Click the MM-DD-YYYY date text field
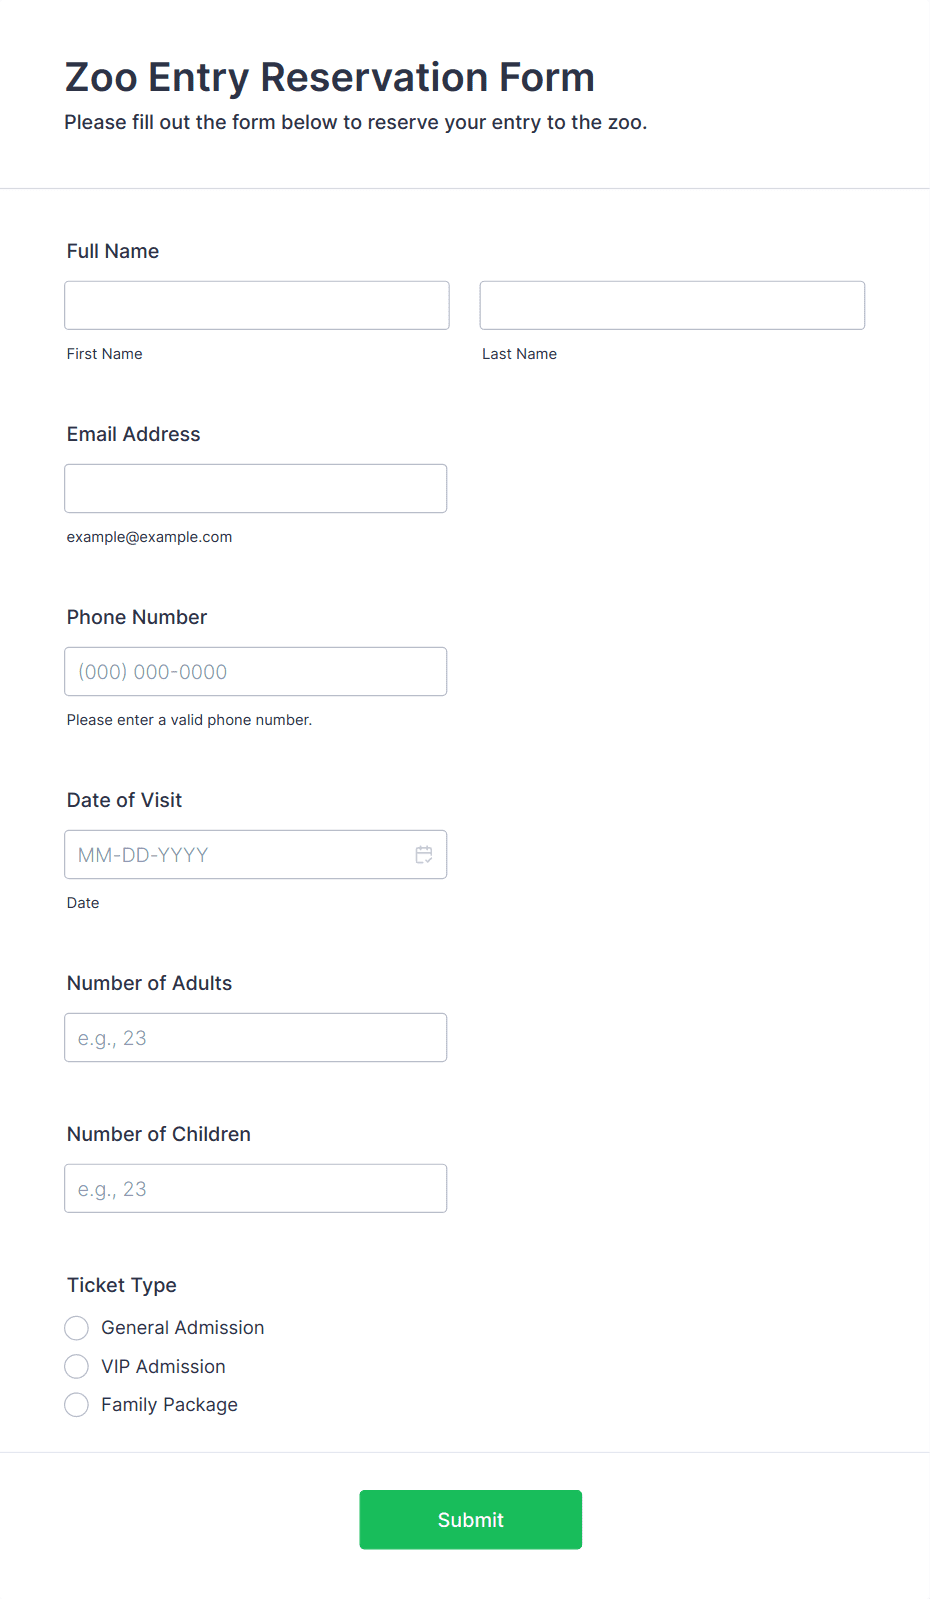 [240, 855]
